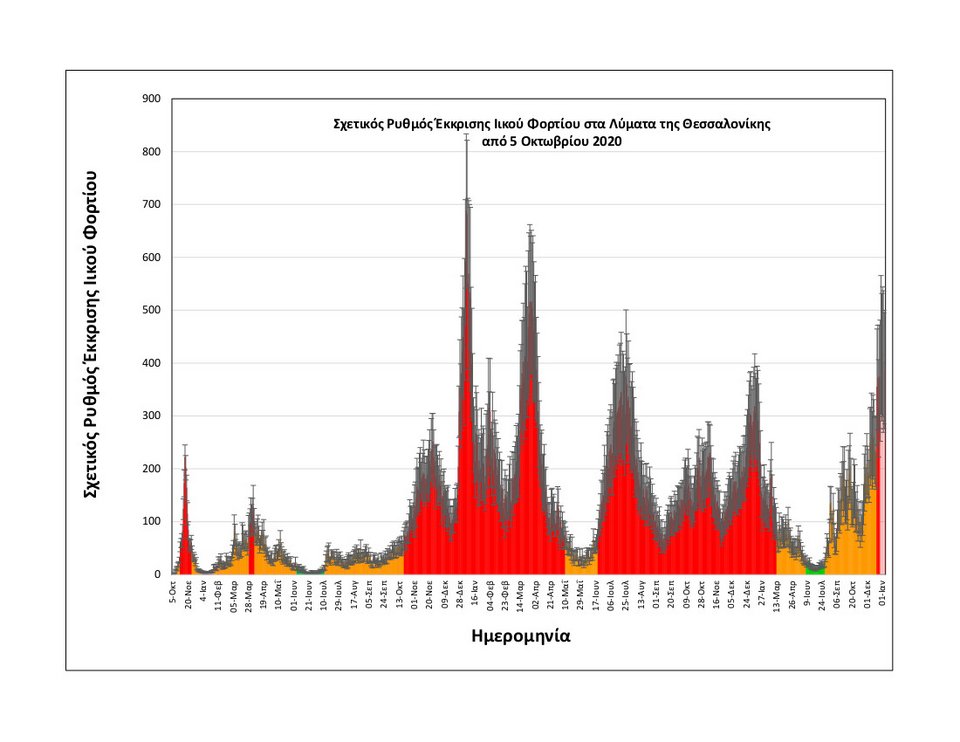The width and height of the screenshot is (960, 742).
Task: Select the 500 y-axis tick label
Action: (x=153, y=310)
